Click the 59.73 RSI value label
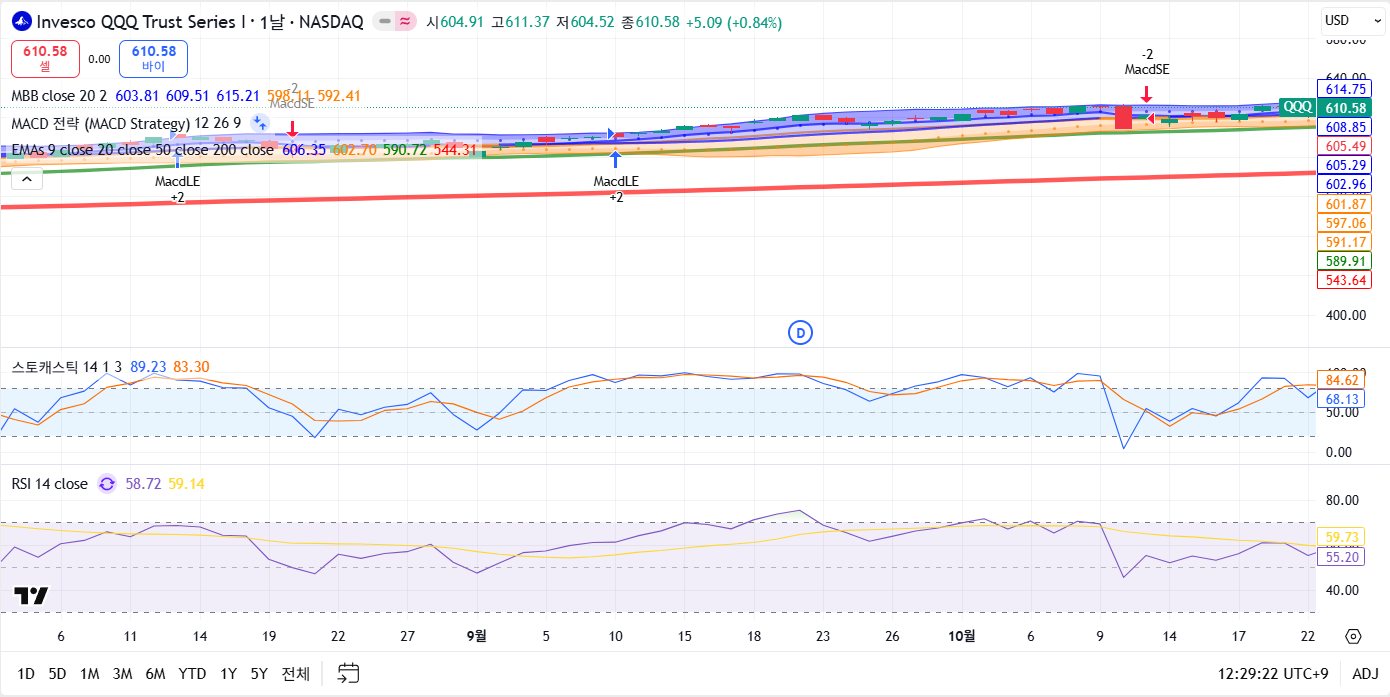 tap(1342, 537)
